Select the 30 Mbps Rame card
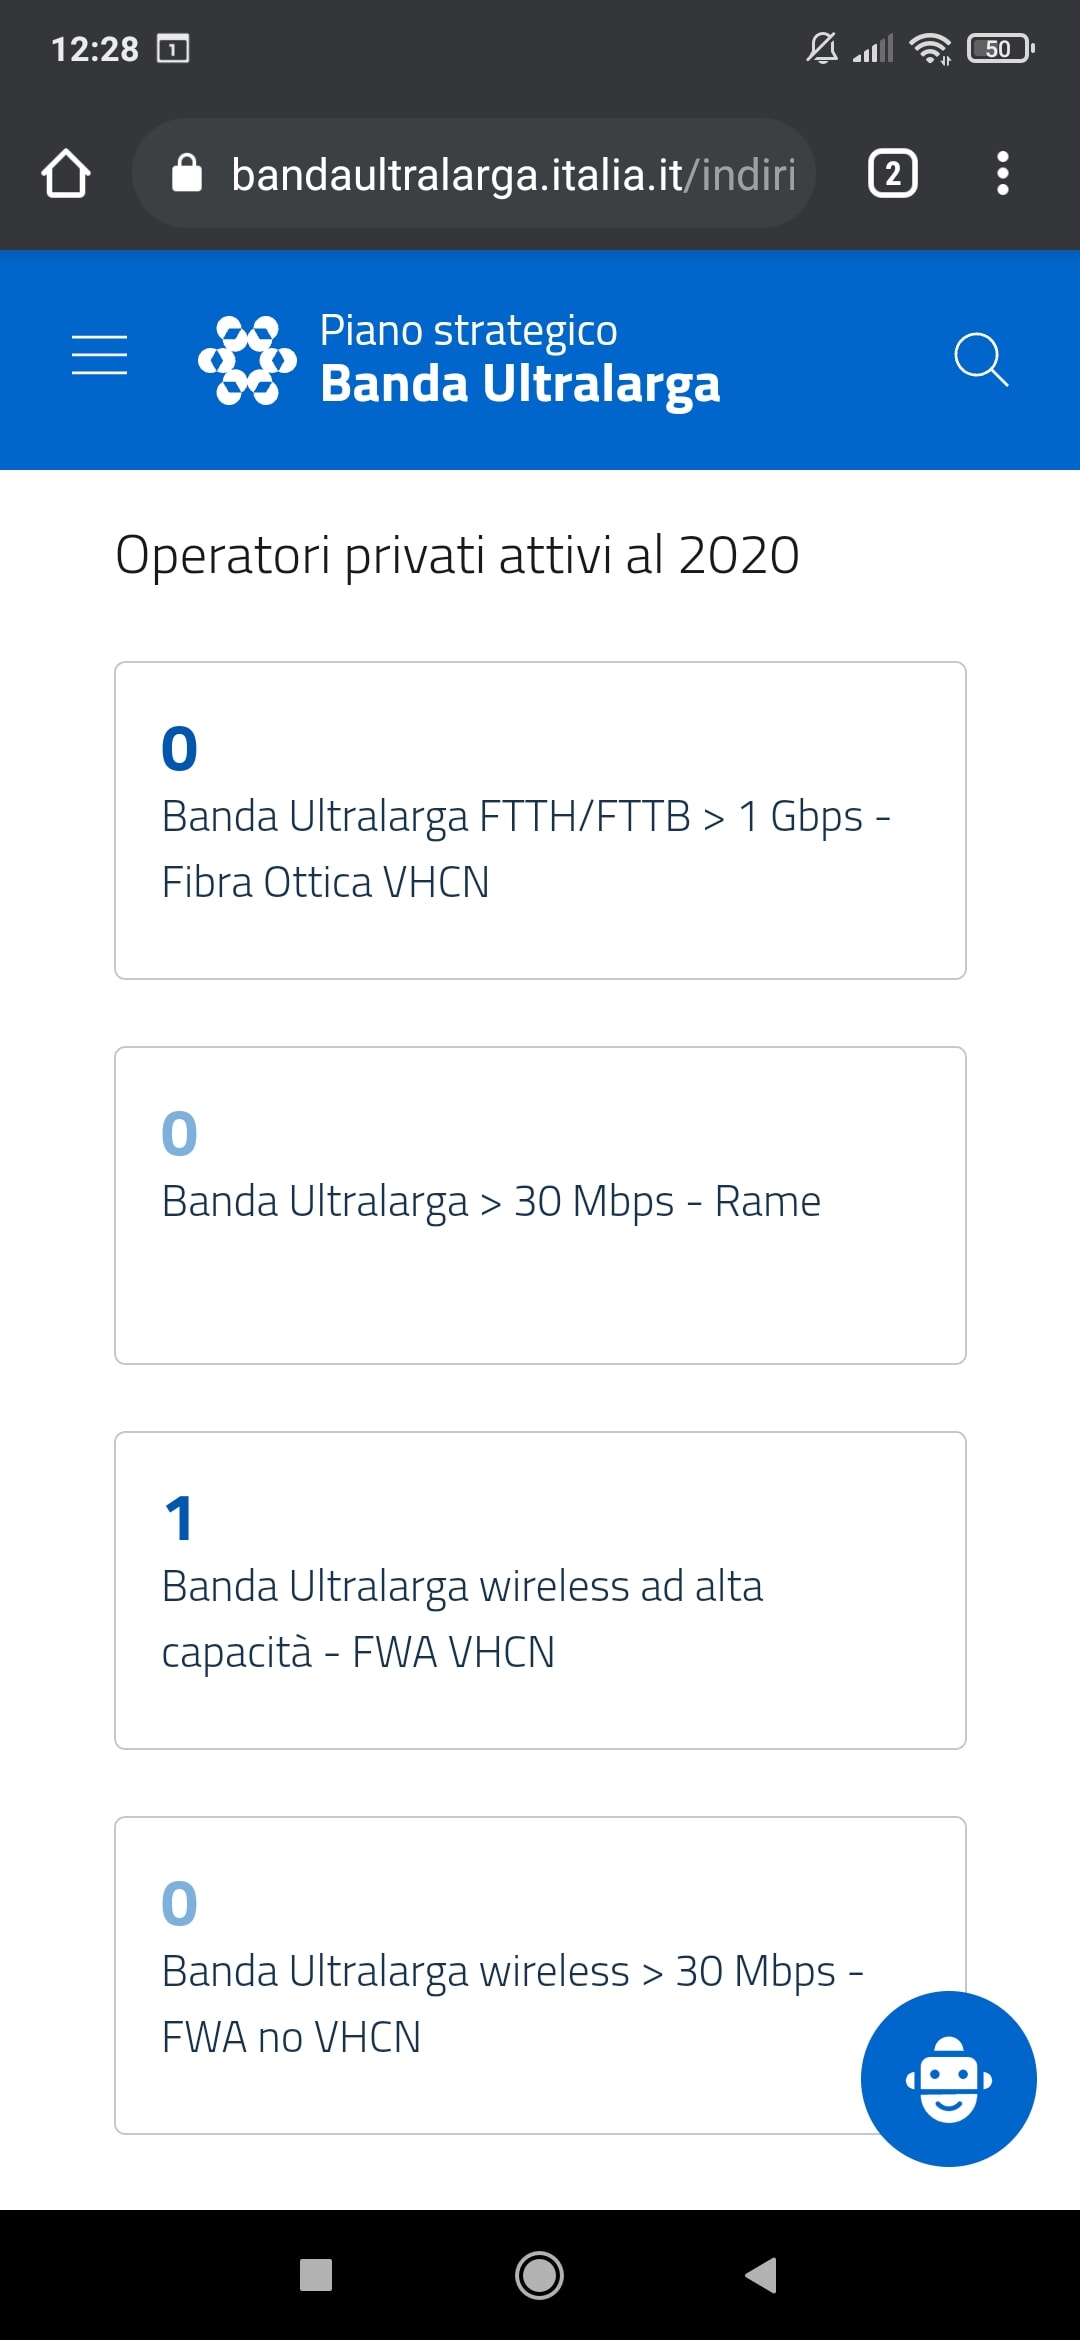Screen dimensions: 1080x2340 pos(540,1205)
